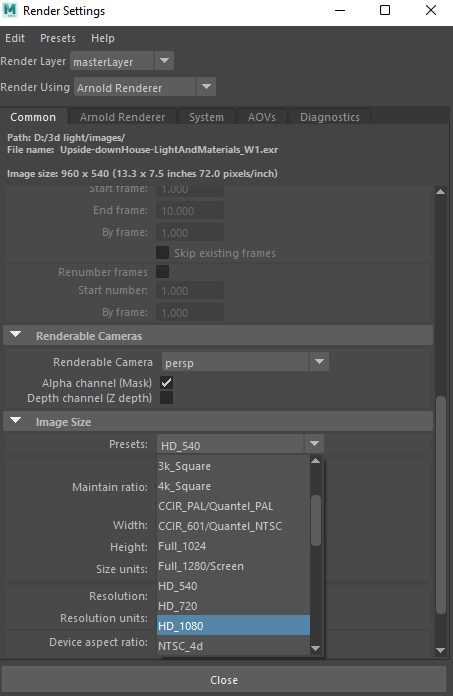This screenshot has width=453, height=696.
Task: Click the main panel scroll-up arrow
Action: point(440,192)
